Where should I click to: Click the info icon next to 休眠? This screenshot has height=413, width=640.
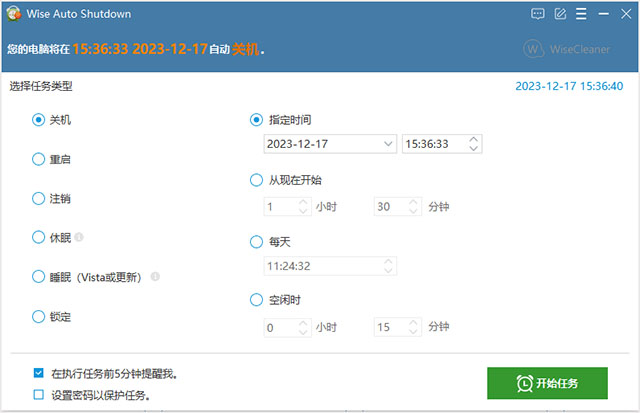coord(79,237)
